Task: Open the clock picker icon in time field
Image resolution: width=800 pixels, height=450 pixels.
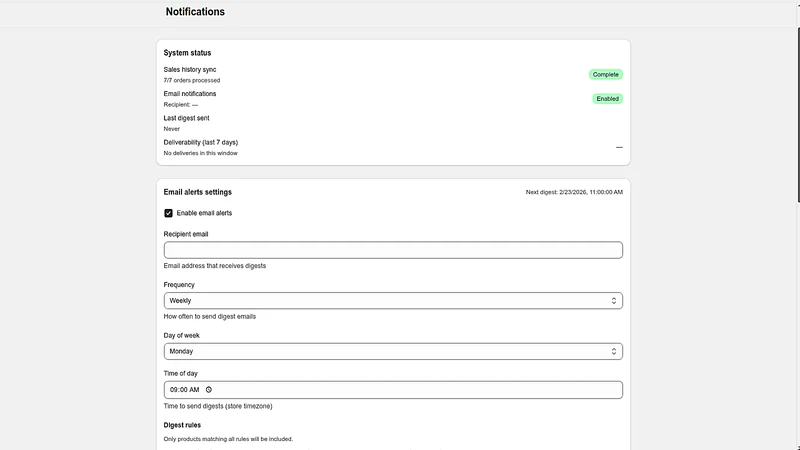Action: (x=209, y=390)
